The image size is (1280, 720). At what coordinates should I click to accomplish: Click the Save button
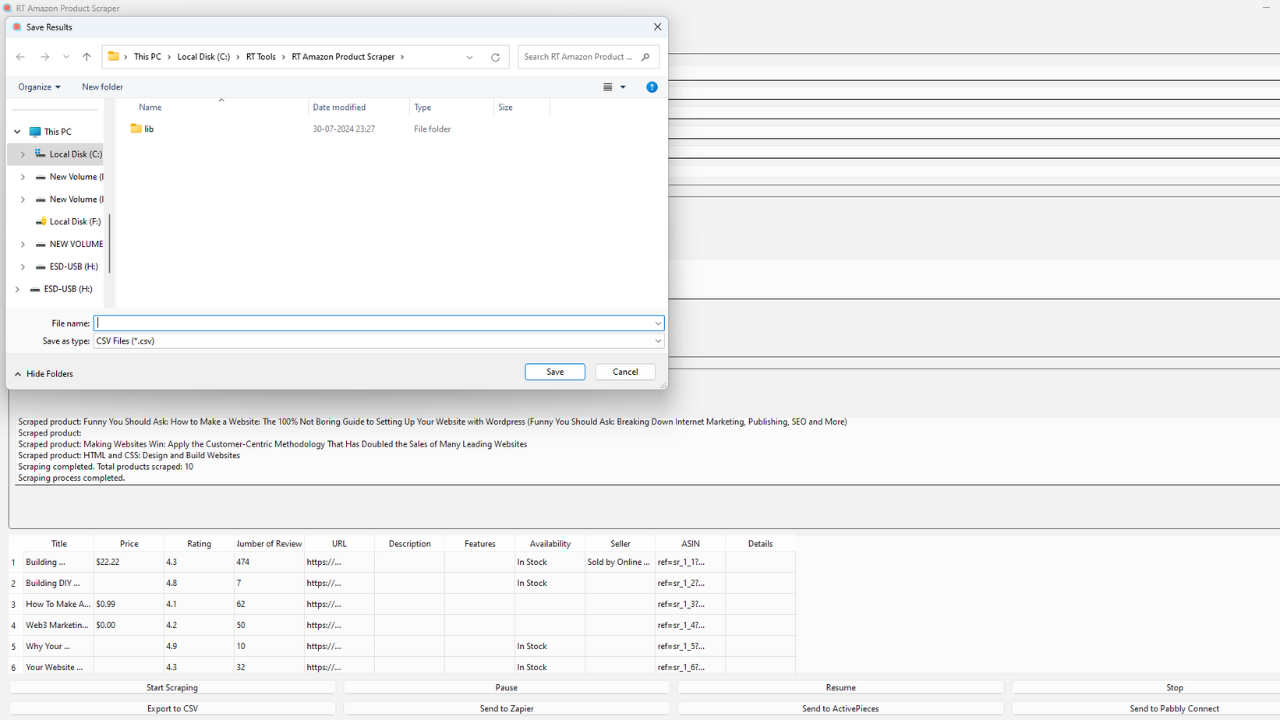click(x=554, y=371)
